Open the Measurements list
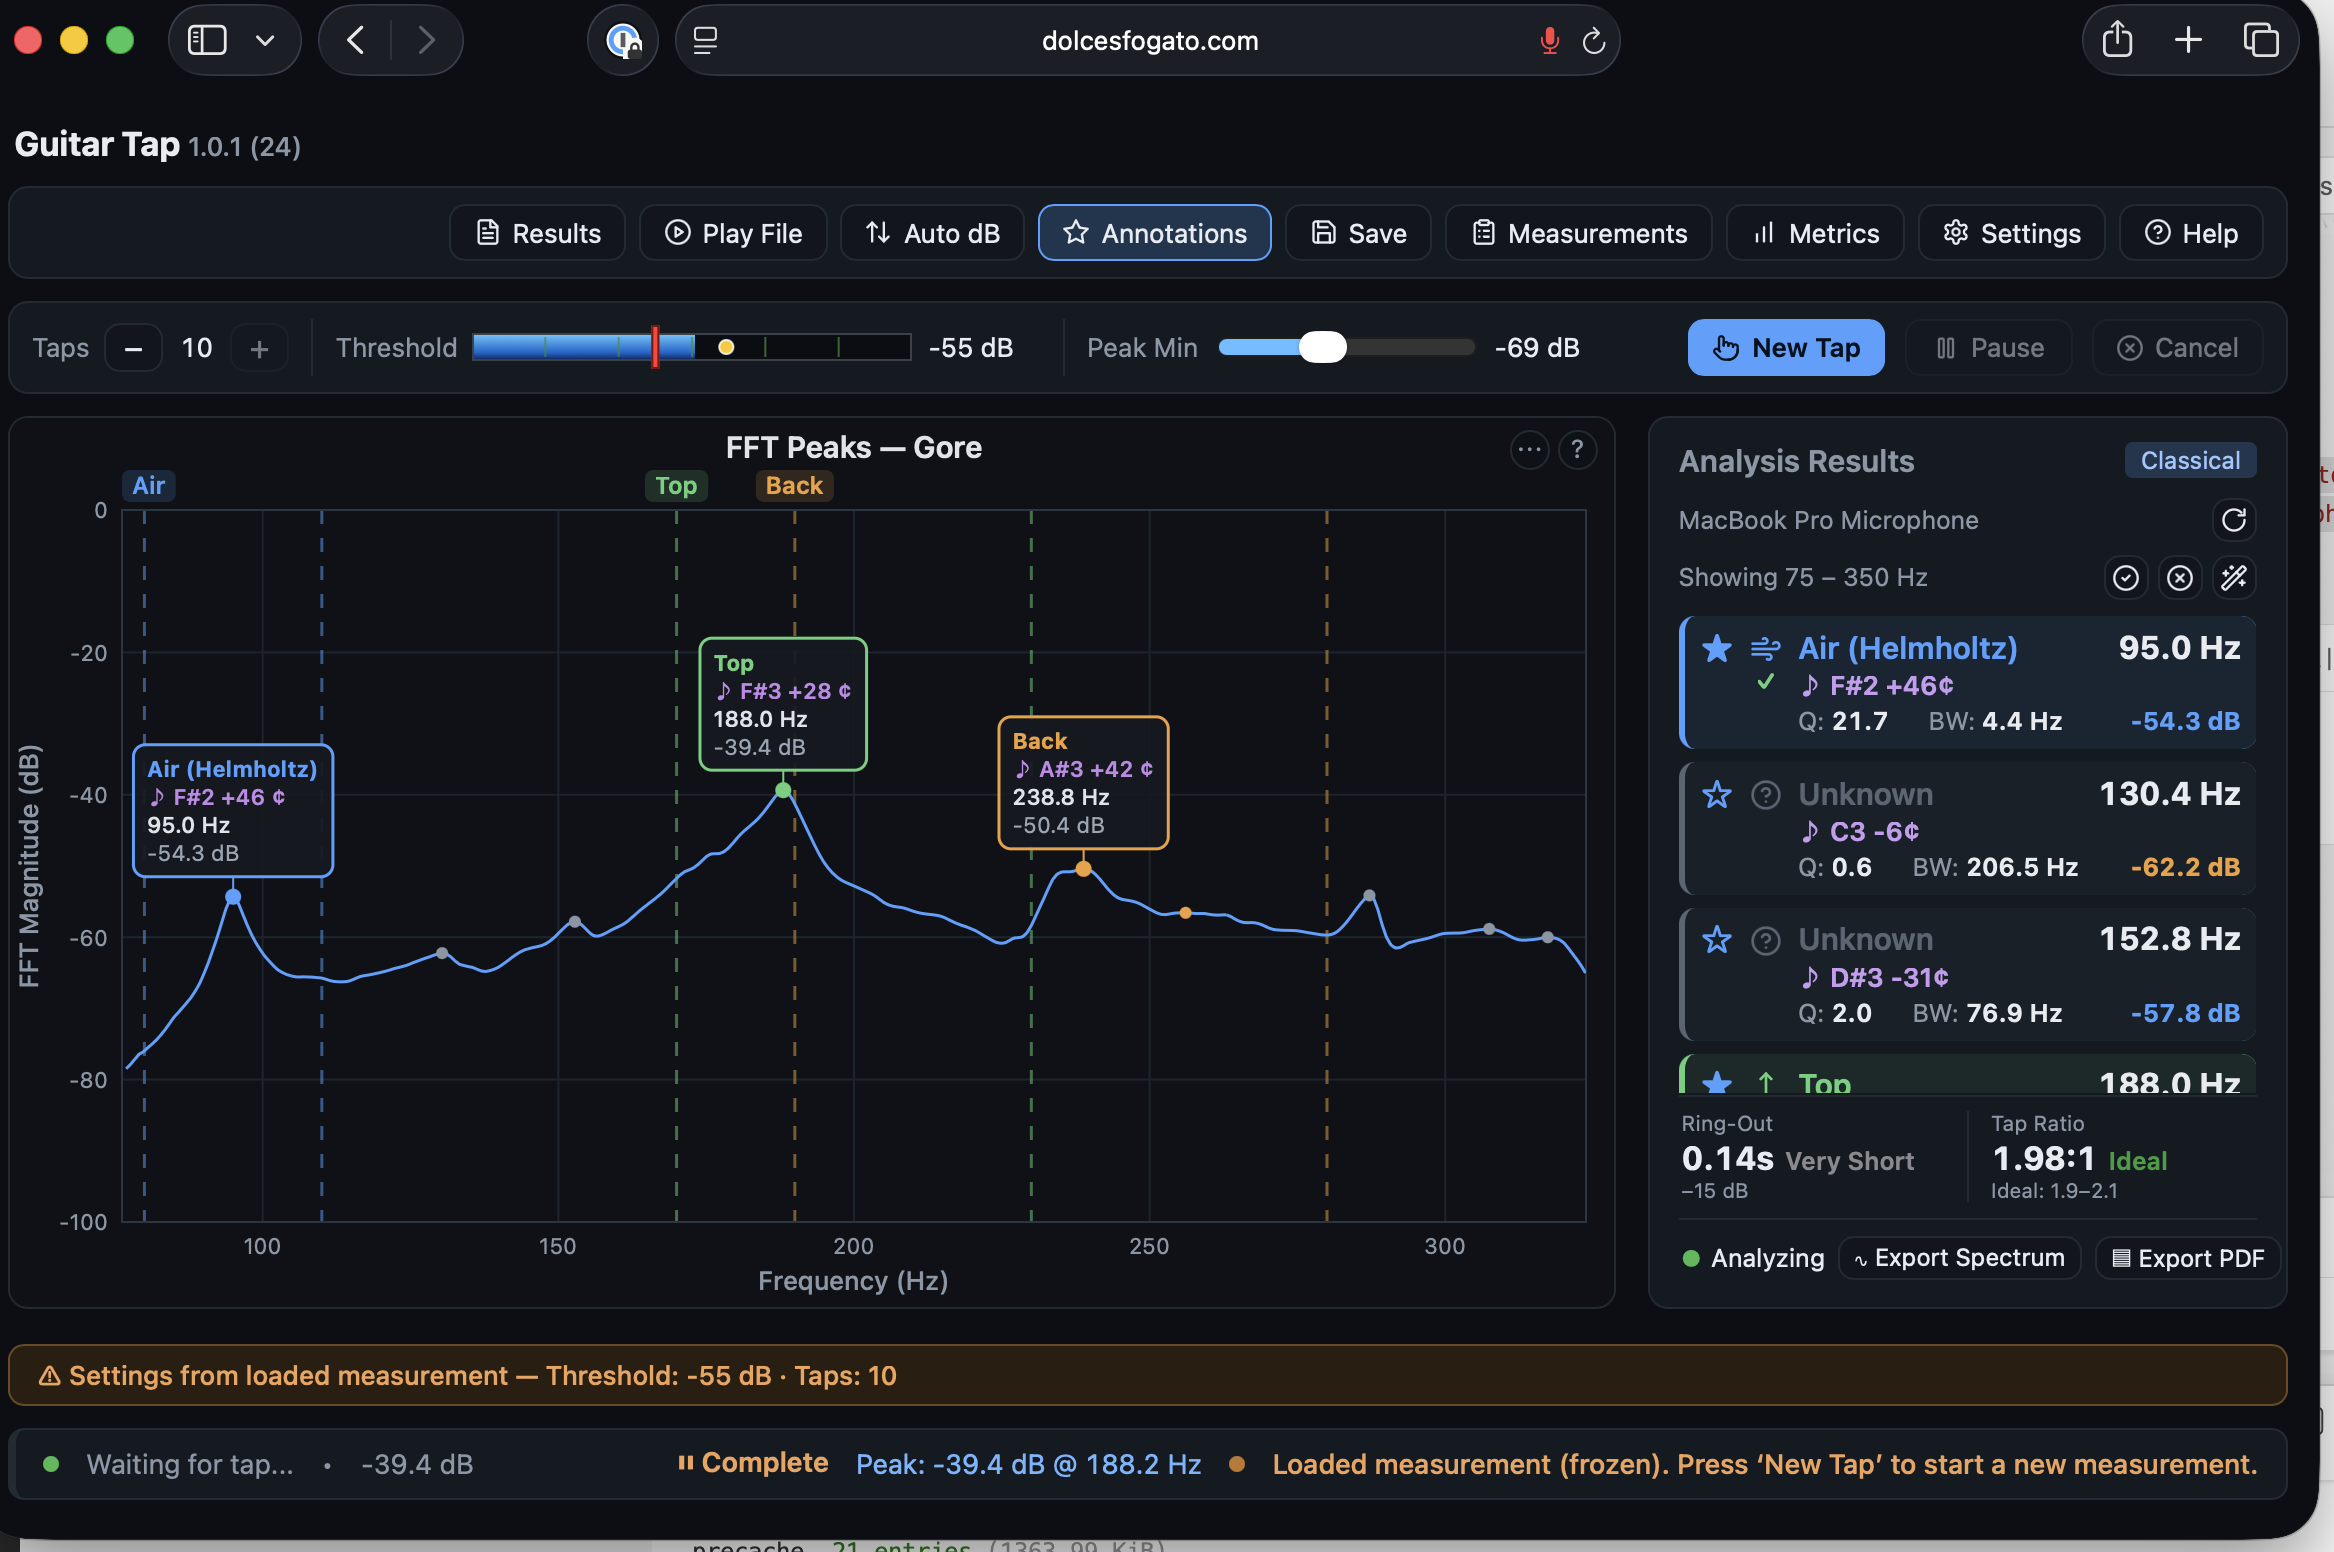Image resolution: width=2334 pixels, height=1552 pixels. 1578,233
